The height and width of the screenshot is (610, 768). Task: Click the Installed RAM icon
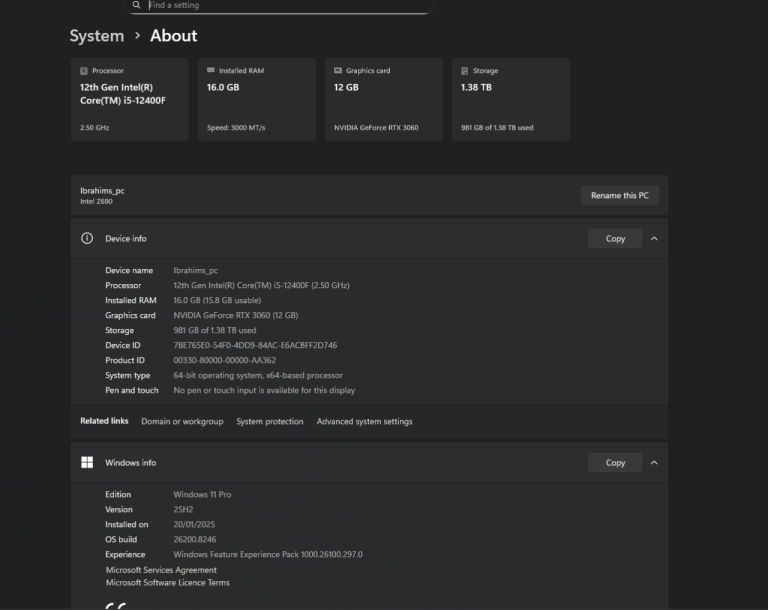[211, 71]
